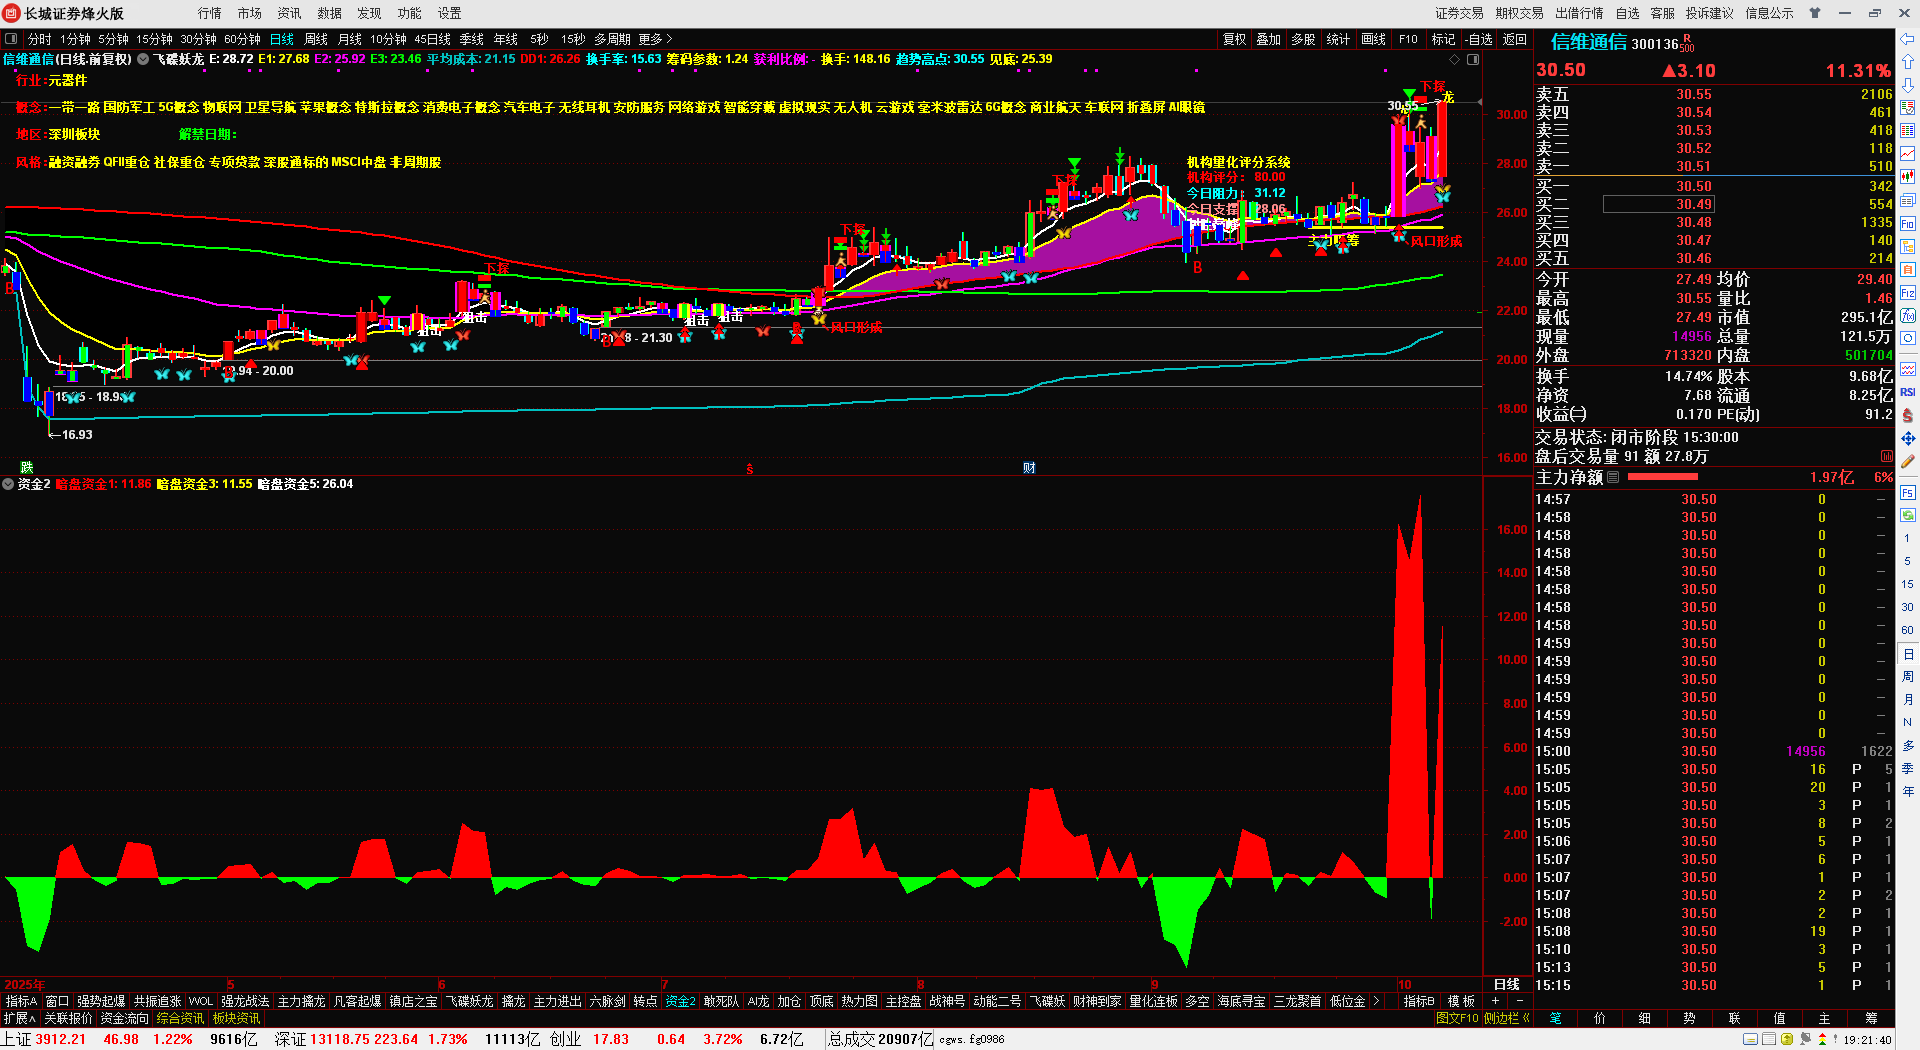1920x1050 pixels.
Task: Click the up arrow in the right sidebar
Action: [x=1908, y=62]
